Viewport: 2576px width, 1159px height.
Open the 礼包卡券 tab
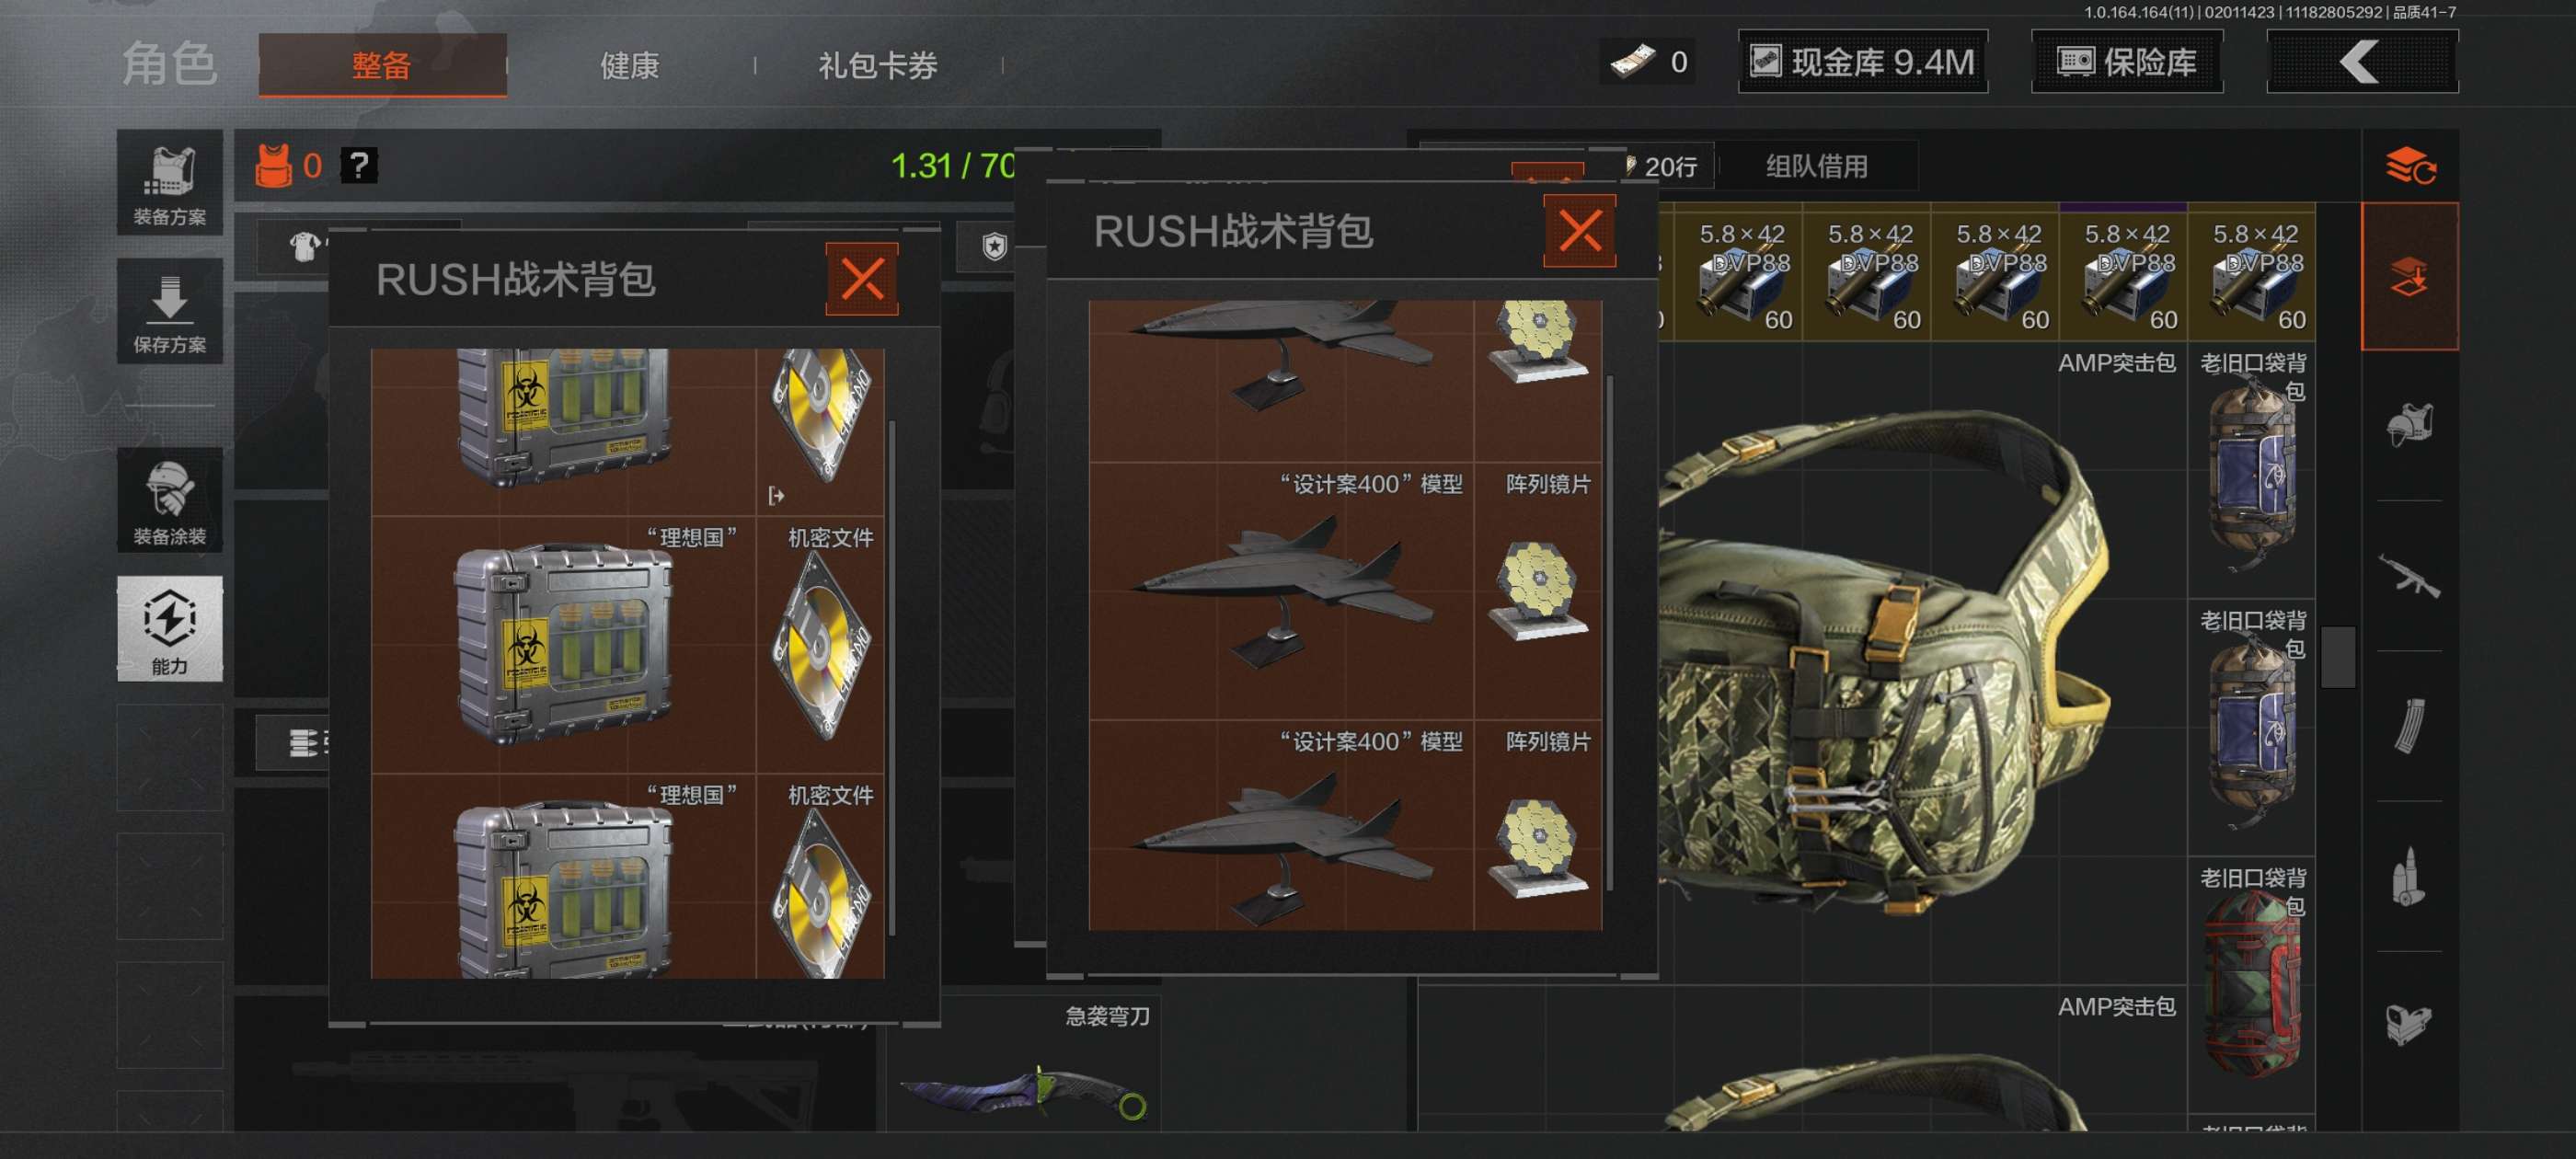878,65
